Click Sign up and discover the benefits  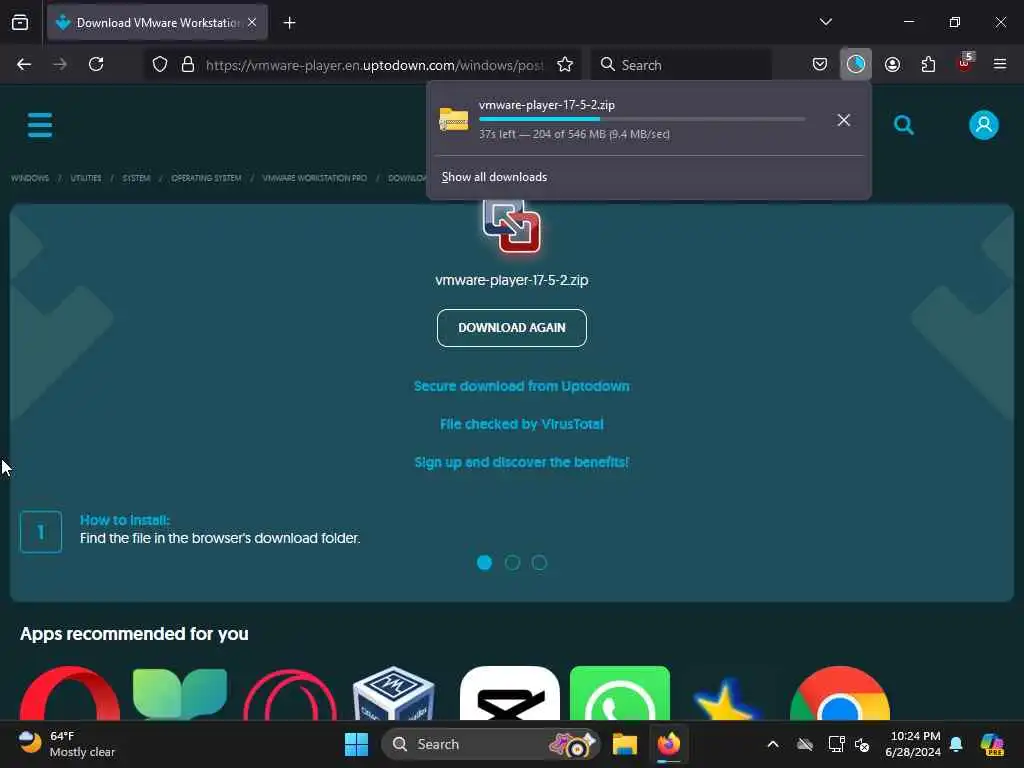pyautogui.click(x=521, y=462)
